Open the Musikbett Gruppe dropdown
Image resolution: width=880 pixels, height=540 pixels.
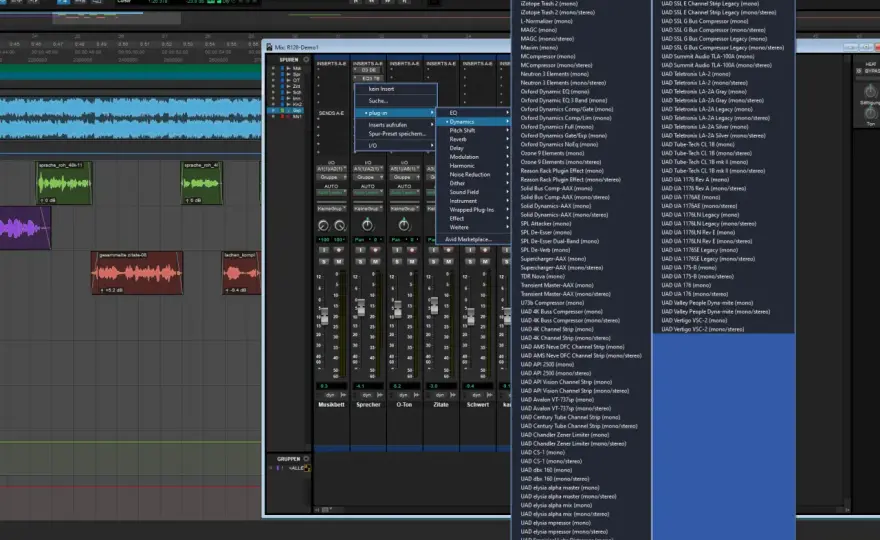[x=332, y=177]
